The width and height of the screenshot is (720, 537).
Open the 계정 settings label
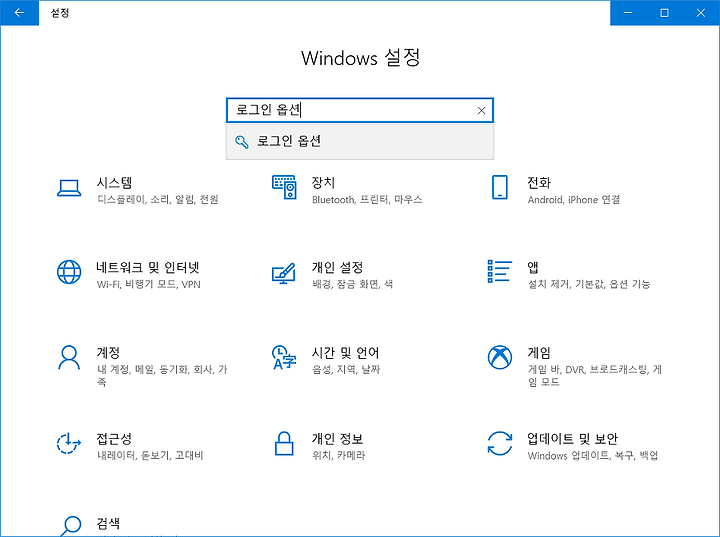point(108,353)
